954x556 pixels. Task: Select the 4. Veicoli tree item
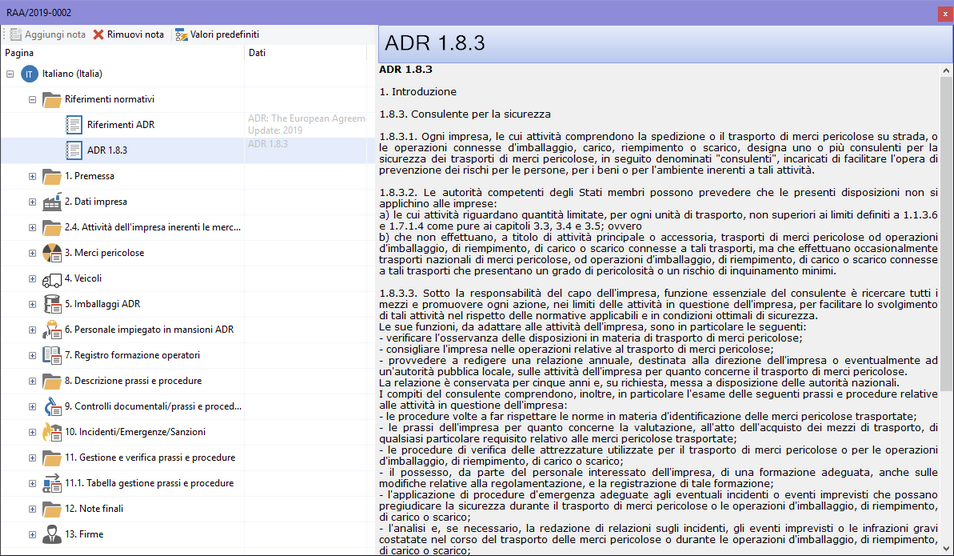point(83,279)
